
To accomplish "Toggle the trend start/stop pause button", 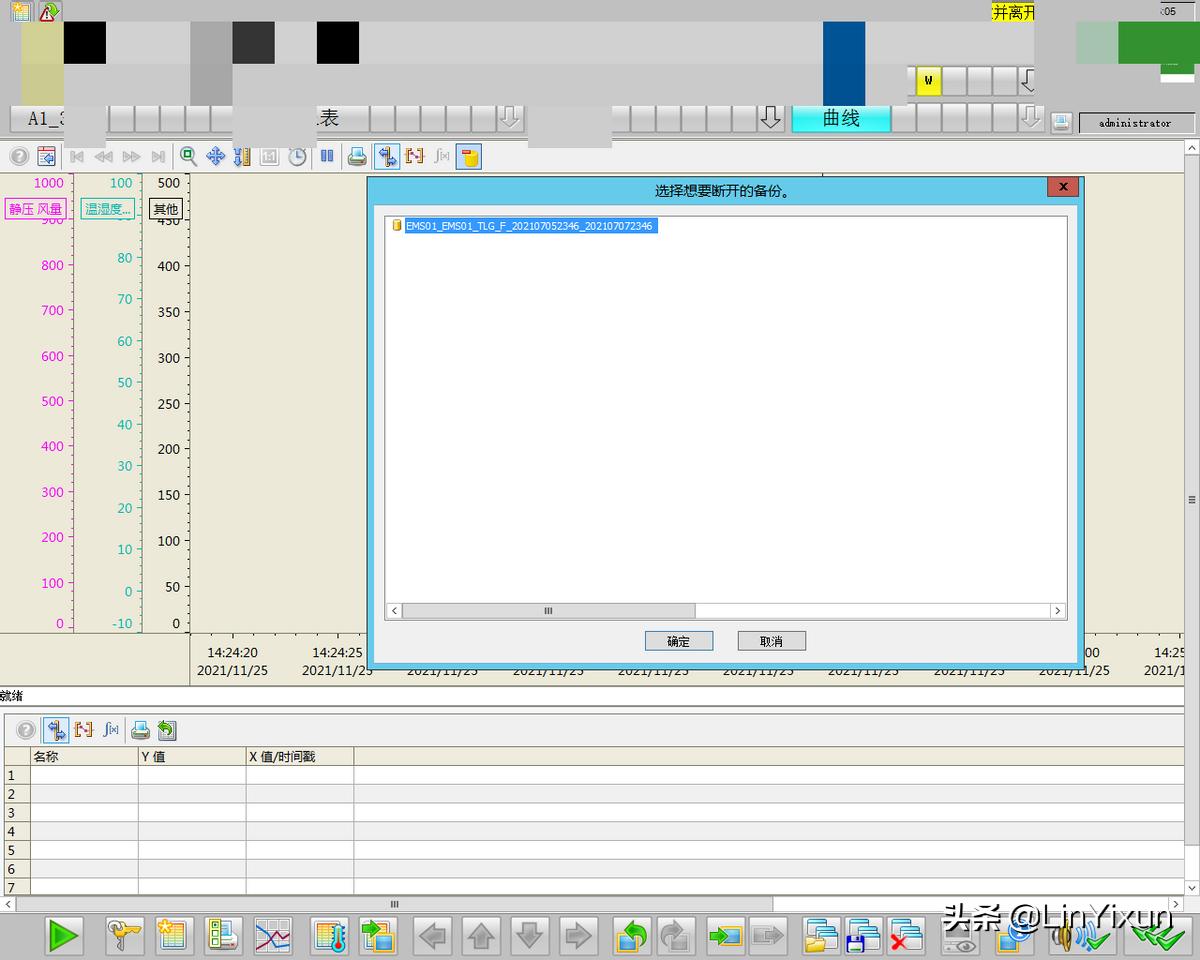I will pos(327,156).
